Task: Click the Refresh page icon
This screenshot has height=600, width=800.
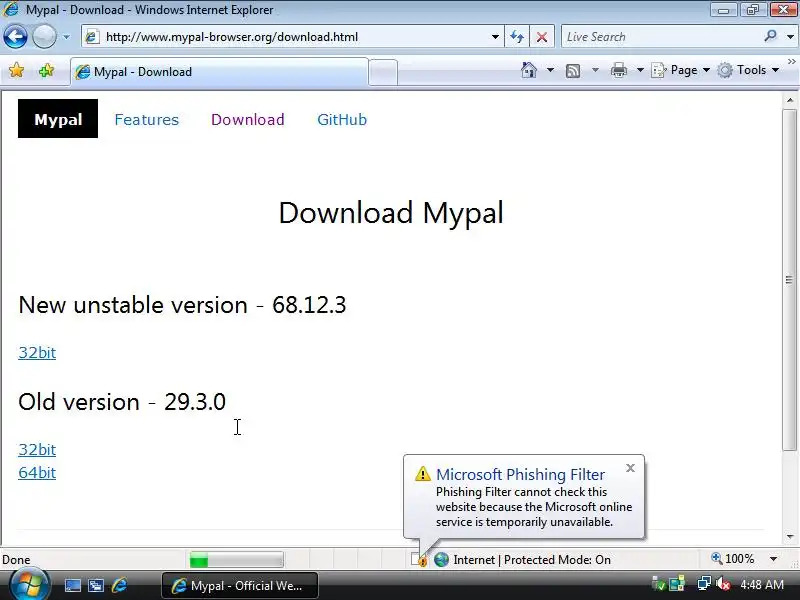Action: (x=517, y=37)
